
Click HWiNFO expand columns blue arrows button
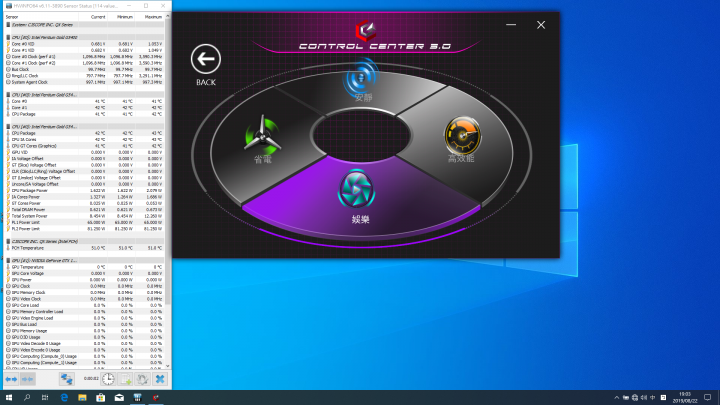click(11, 379)
